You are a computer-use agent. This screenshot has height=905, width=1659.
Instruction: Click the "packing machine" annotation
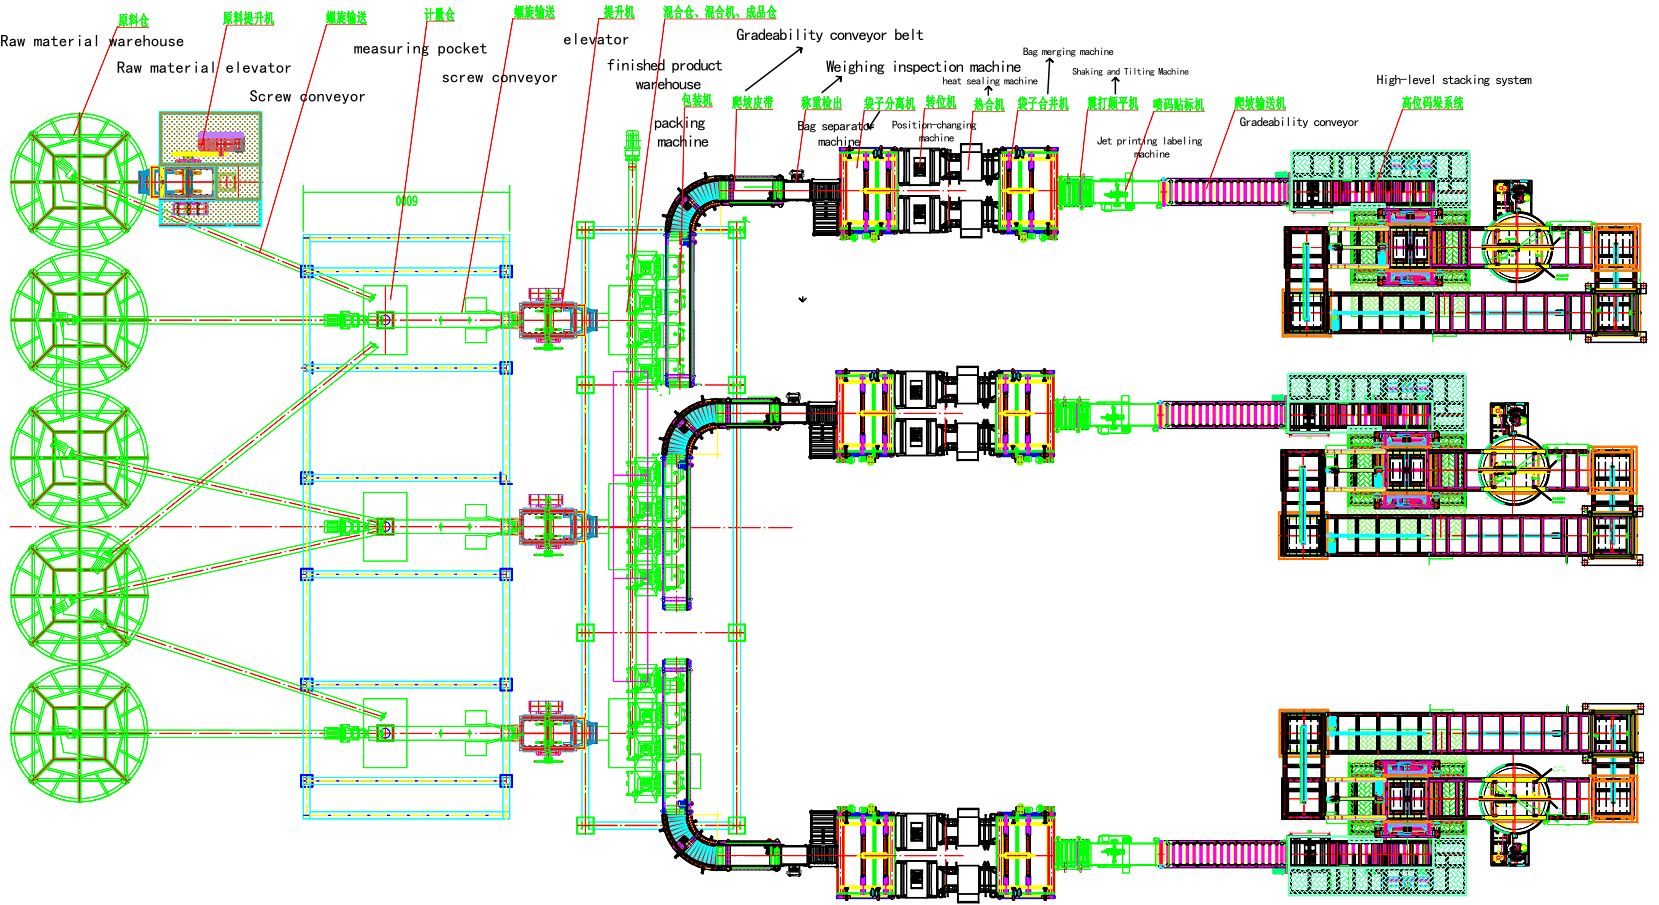click(681, 132)
